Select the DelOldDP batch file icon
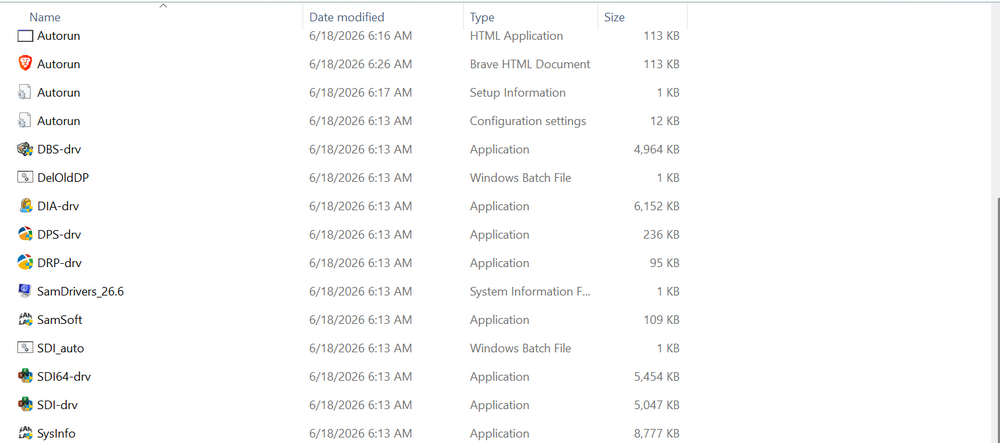The height and width of the screenshot is (443, 1000). (25, 178)
